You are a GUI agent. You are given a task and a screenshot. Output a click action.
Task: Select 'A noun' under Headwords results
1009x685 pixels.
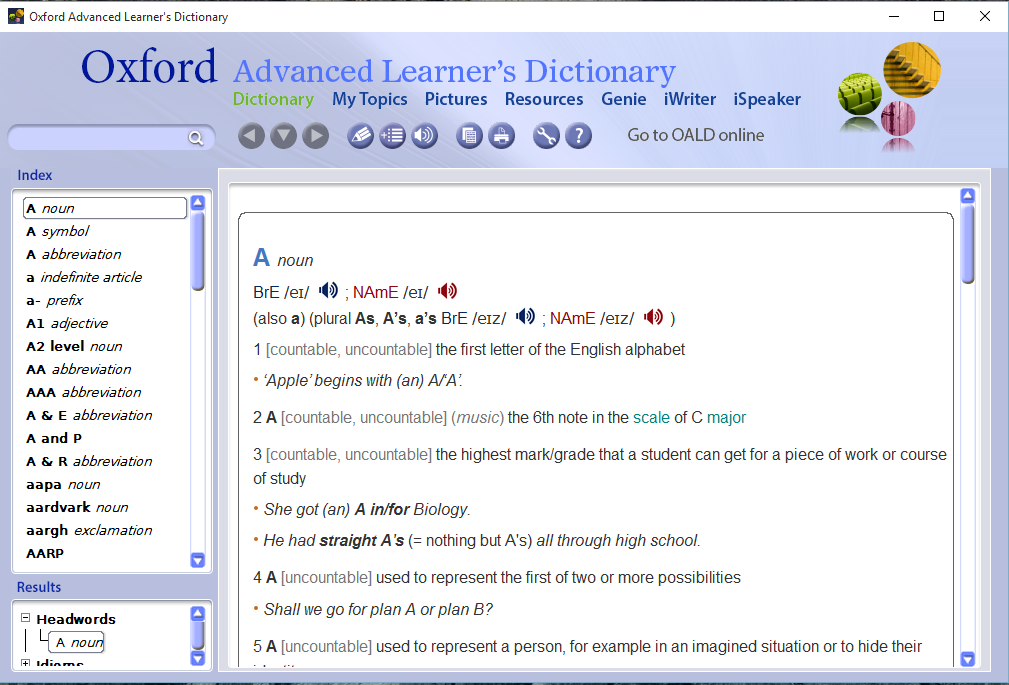(x=77, y=642)
